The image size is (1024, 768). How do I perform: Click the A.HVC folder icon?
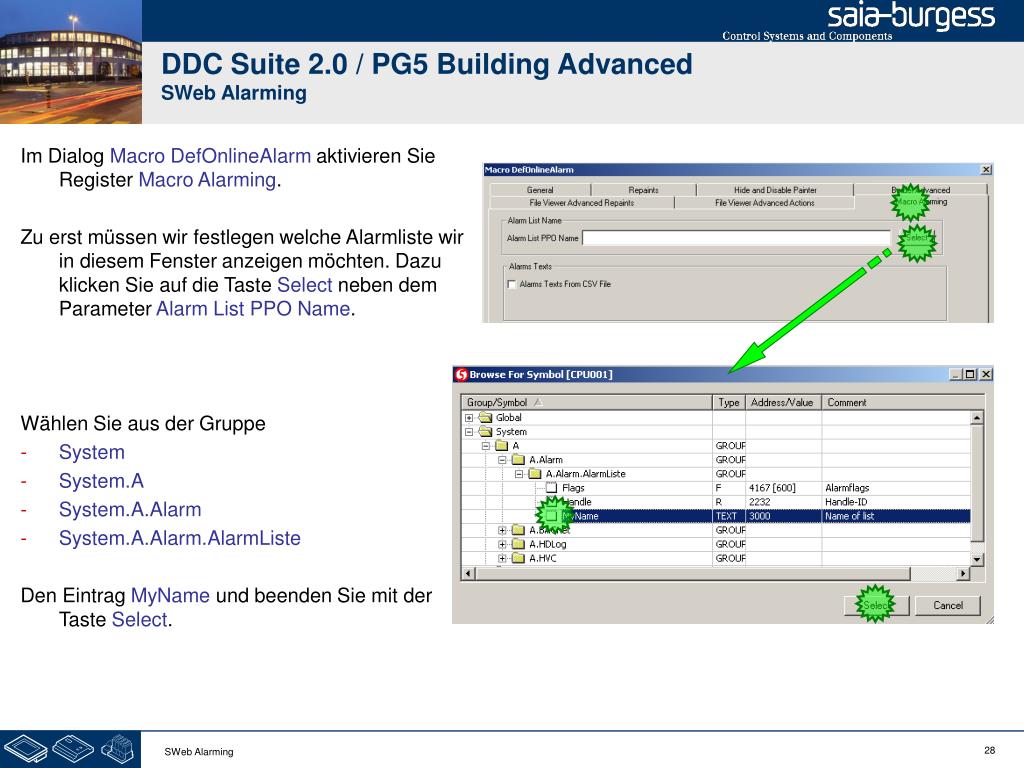pos(519,558)
